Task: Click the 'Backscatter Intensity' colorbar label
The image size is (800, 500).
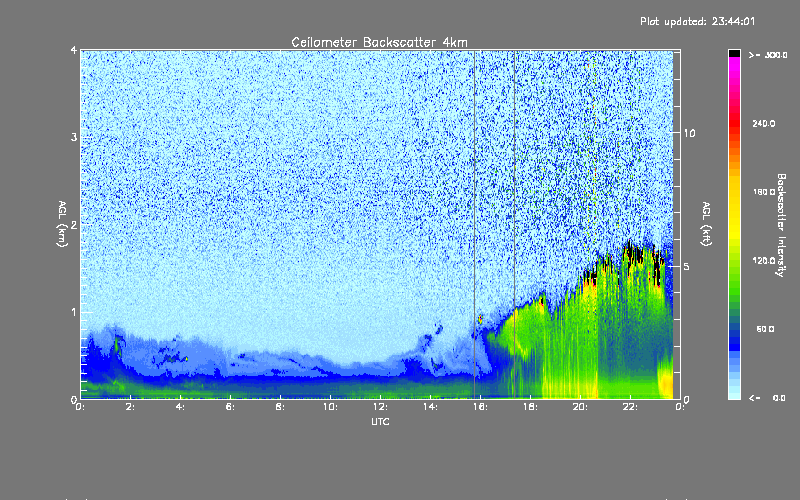Action: pyautogui.click(x=781, y=225)
